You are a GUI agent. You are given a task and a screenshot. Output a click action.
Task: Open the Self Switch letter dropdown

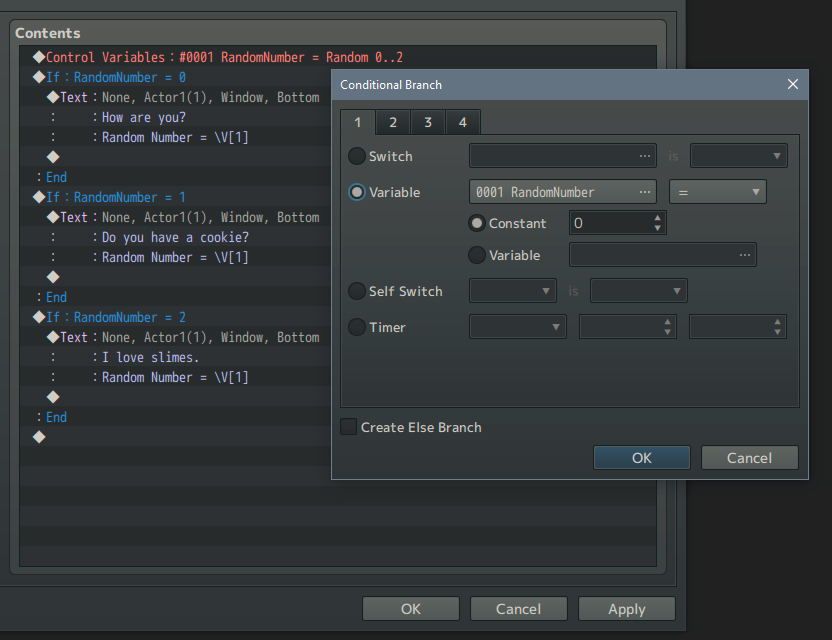click(513, 291)
